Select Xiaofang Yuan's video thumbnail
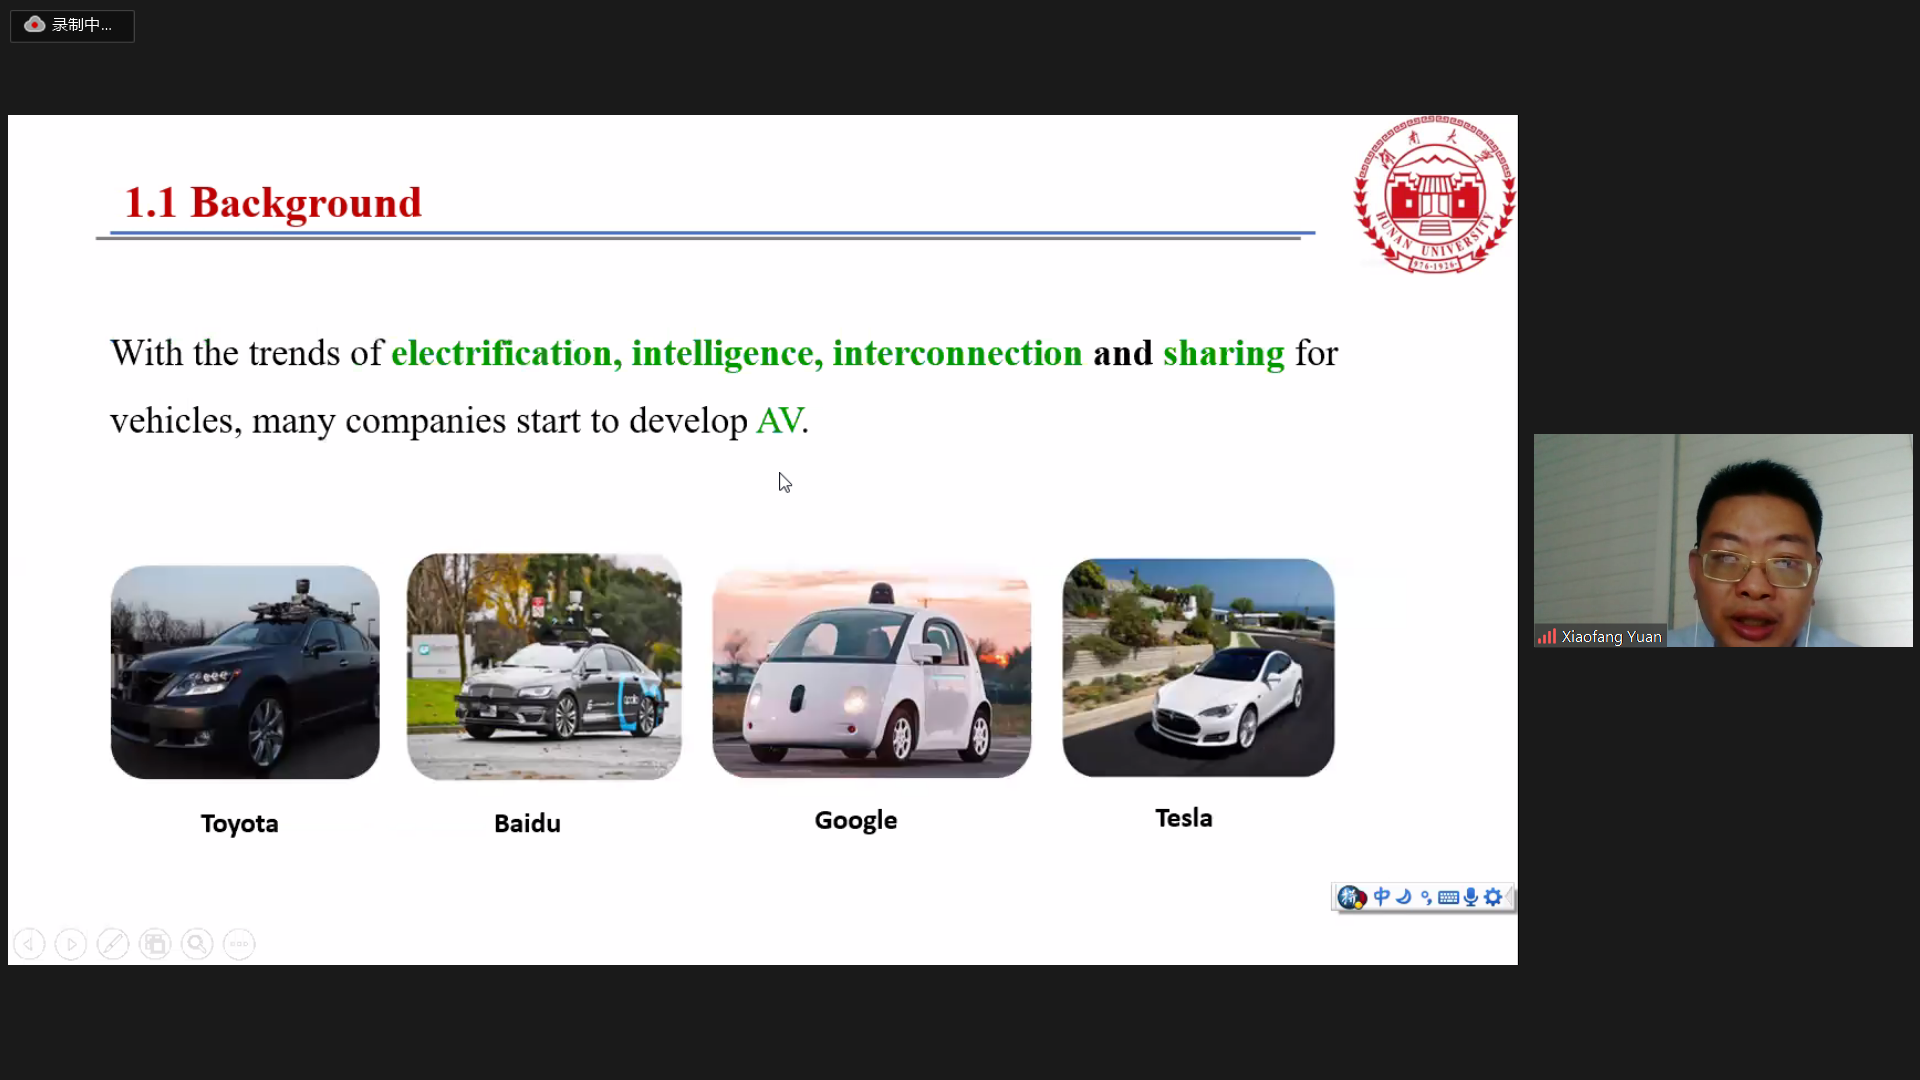 click(1723, 540)
